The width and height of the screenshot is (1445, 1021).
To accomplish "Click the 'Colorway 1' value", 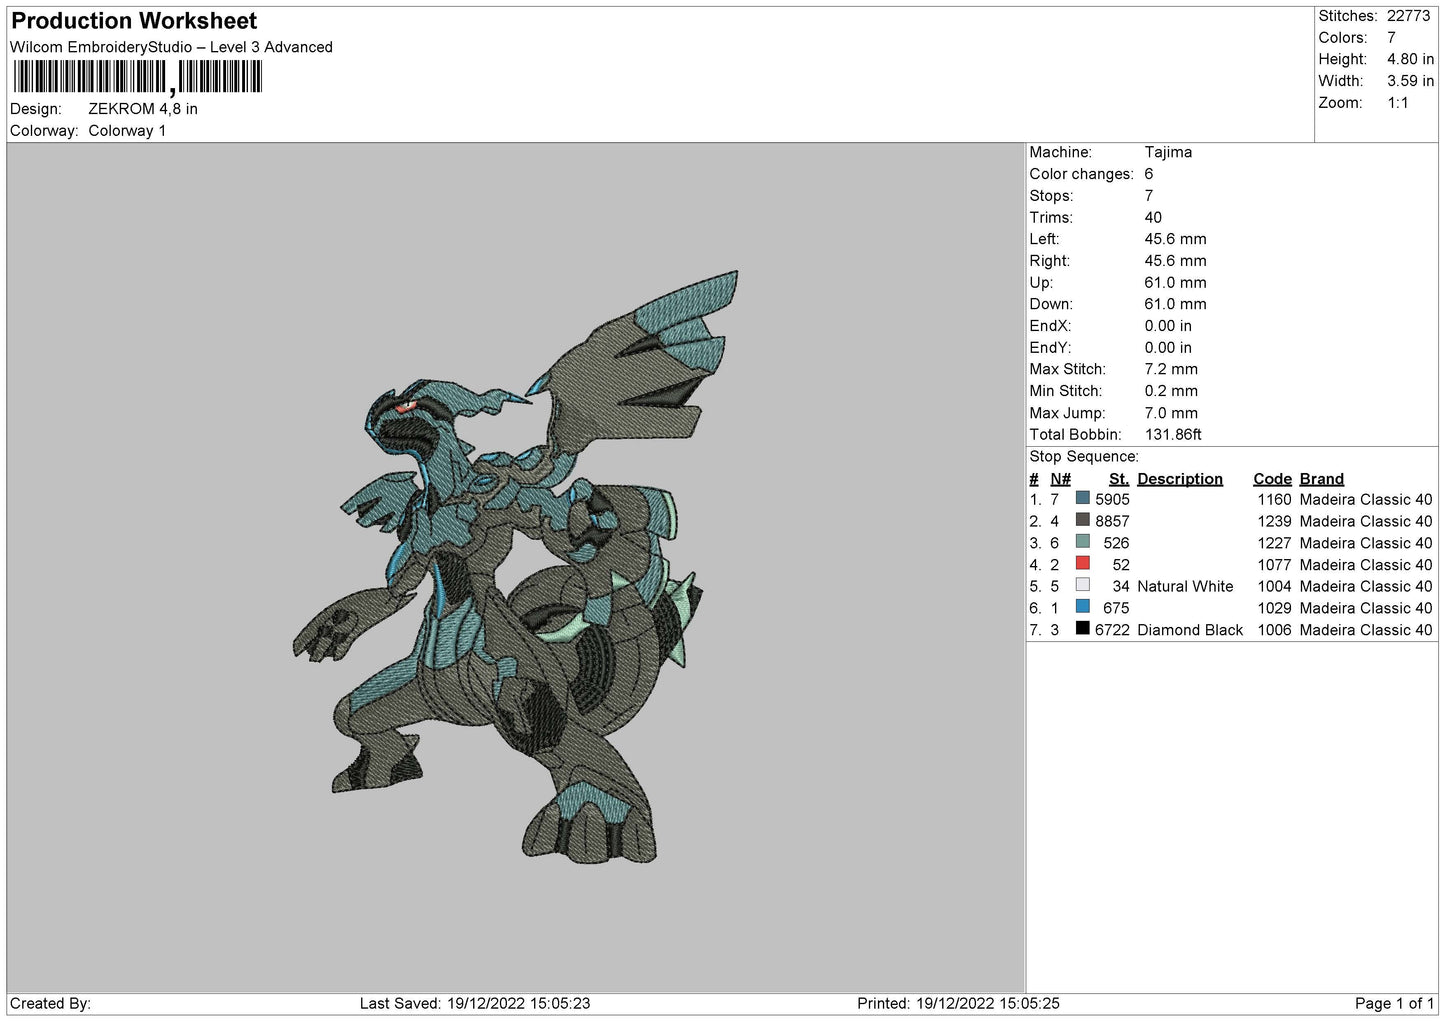I will coord(127,131).
